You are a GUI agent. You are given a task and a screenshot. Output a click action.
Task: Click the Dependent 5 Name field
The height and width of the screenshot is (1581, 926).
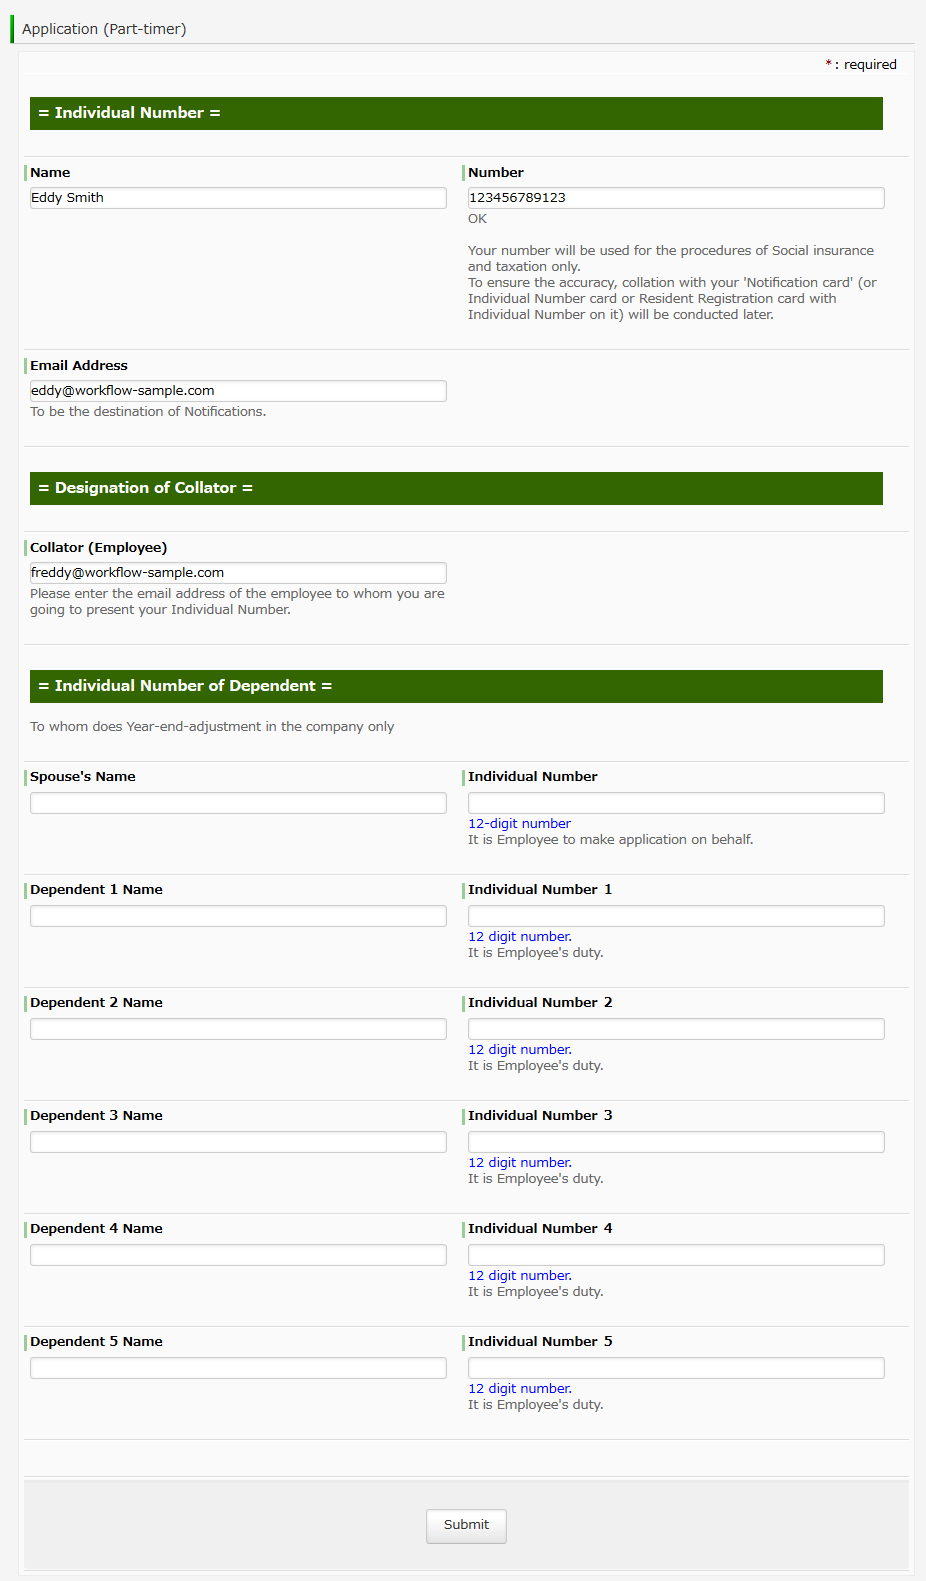(x=238, y=1368)
